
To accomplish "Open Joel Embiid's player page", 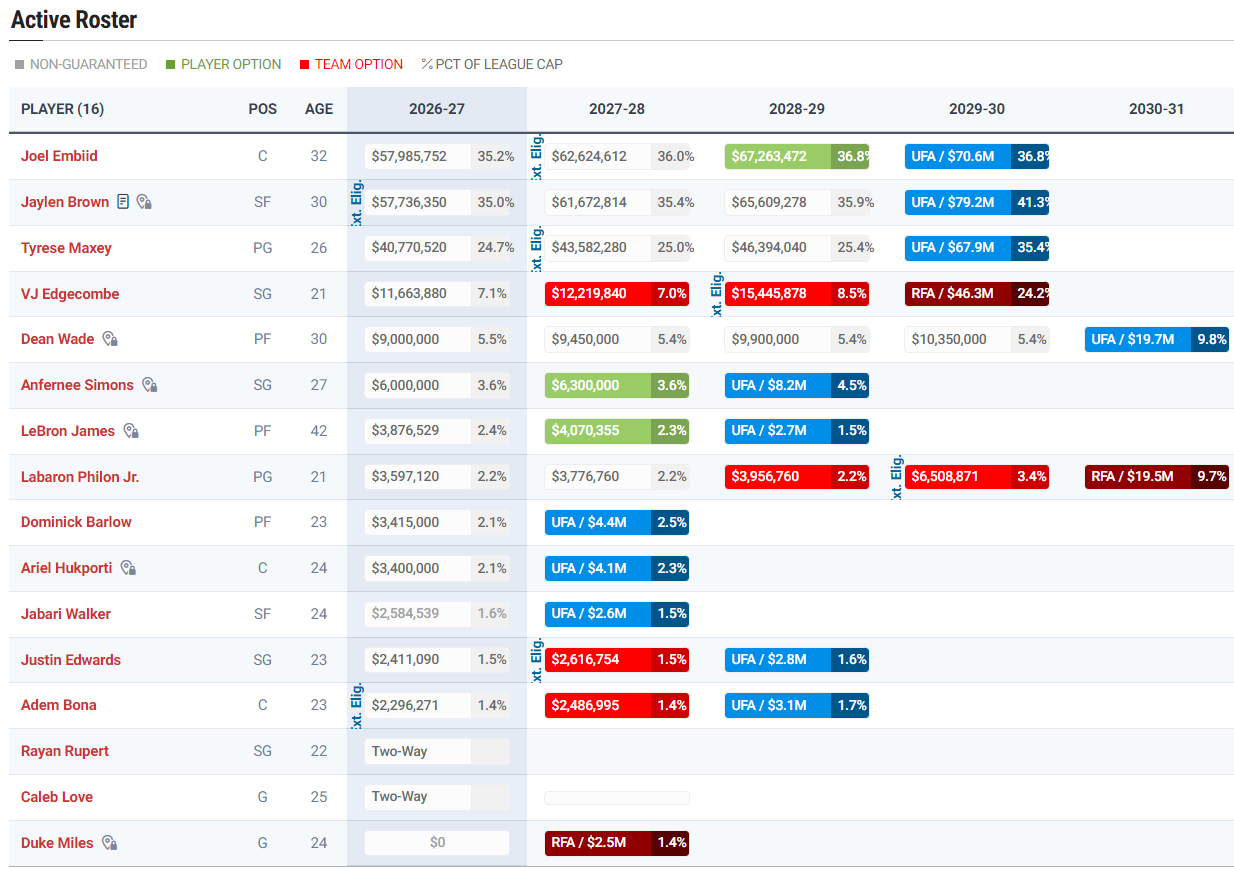I will (x=59, y=156).
